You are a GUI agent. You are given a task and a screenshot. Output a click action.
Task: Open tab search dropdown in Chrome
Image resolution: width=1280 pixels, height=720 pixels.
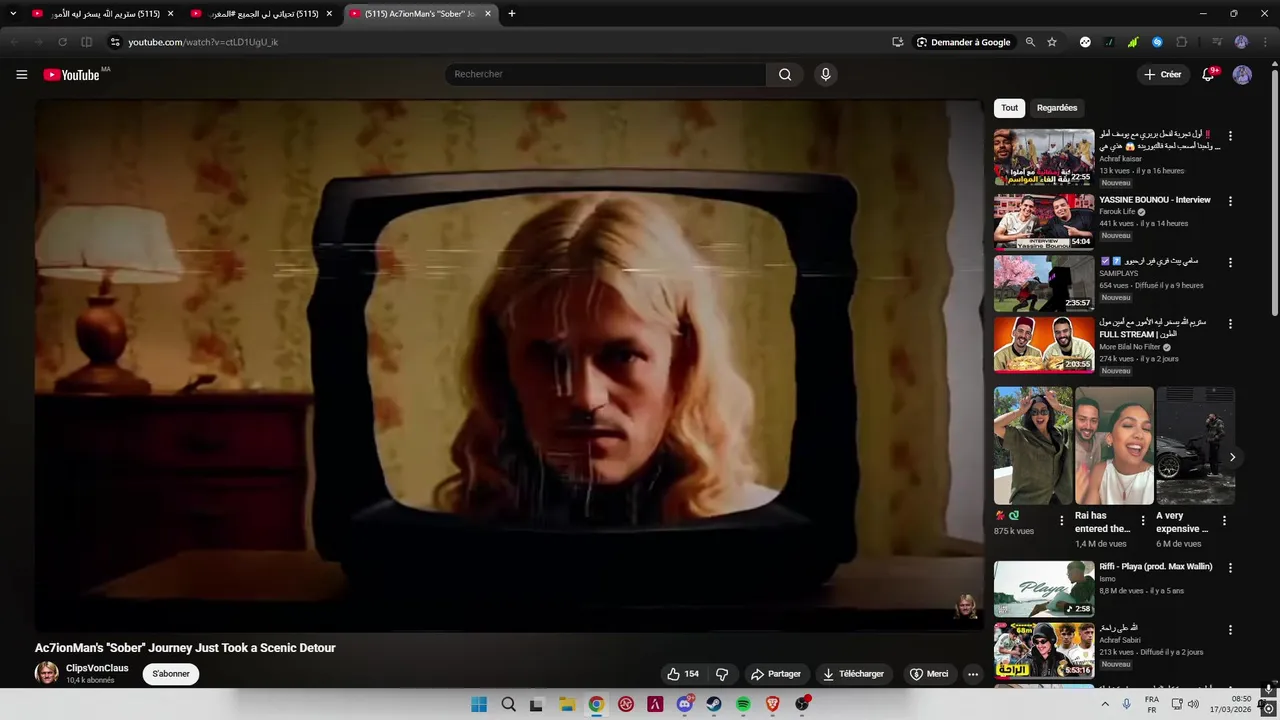coord(13,13)
